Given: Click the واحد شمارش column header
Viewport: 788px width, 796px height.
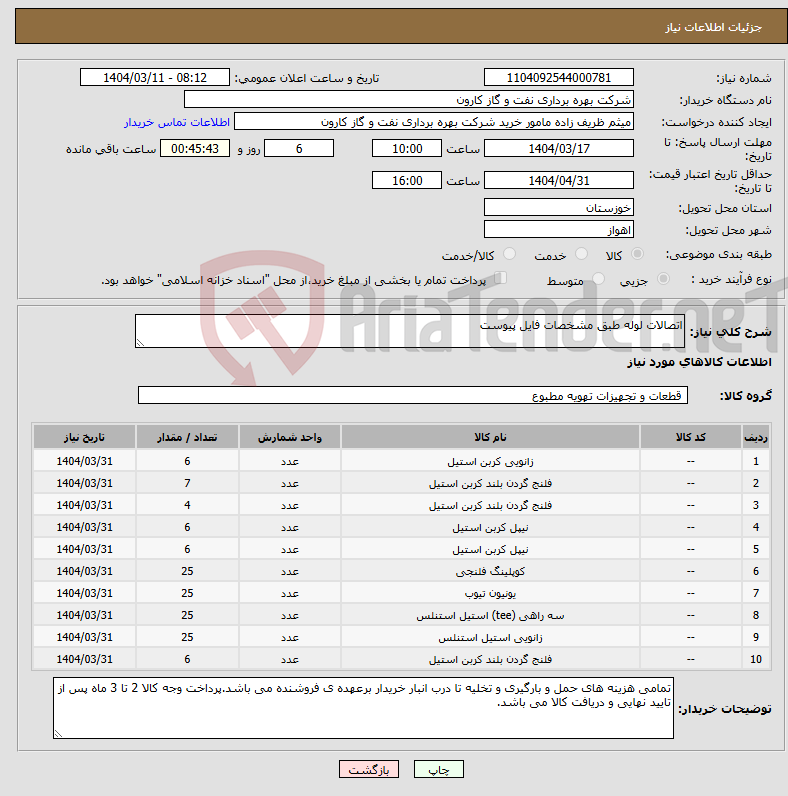Looking at the screenshot, I should pyautogui.click(x=289, y=437).
